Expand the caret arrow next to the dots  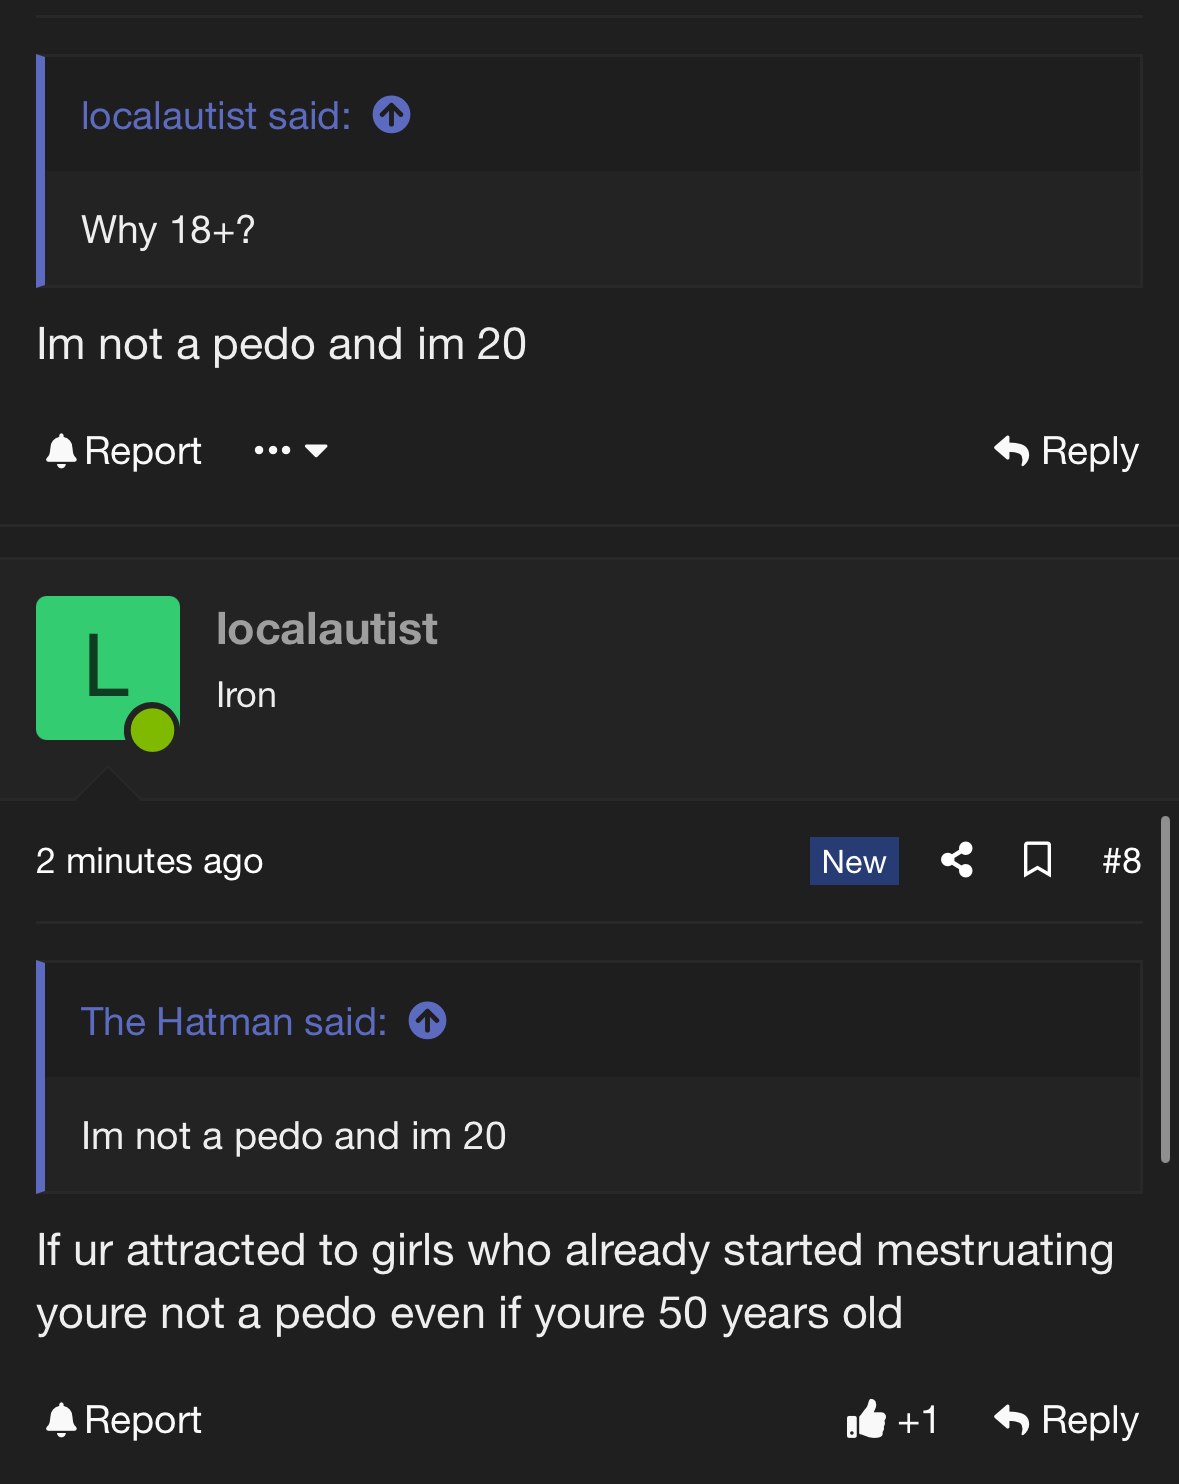pos(316,451)
